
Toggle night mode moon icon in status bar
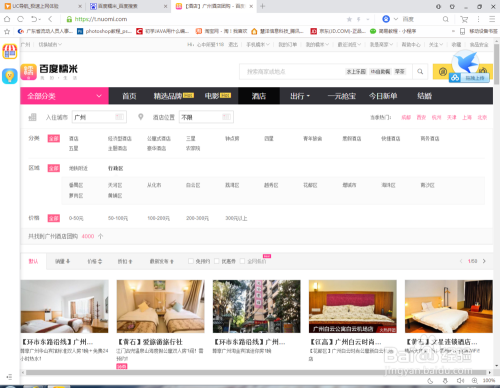[x=430, y=380]
